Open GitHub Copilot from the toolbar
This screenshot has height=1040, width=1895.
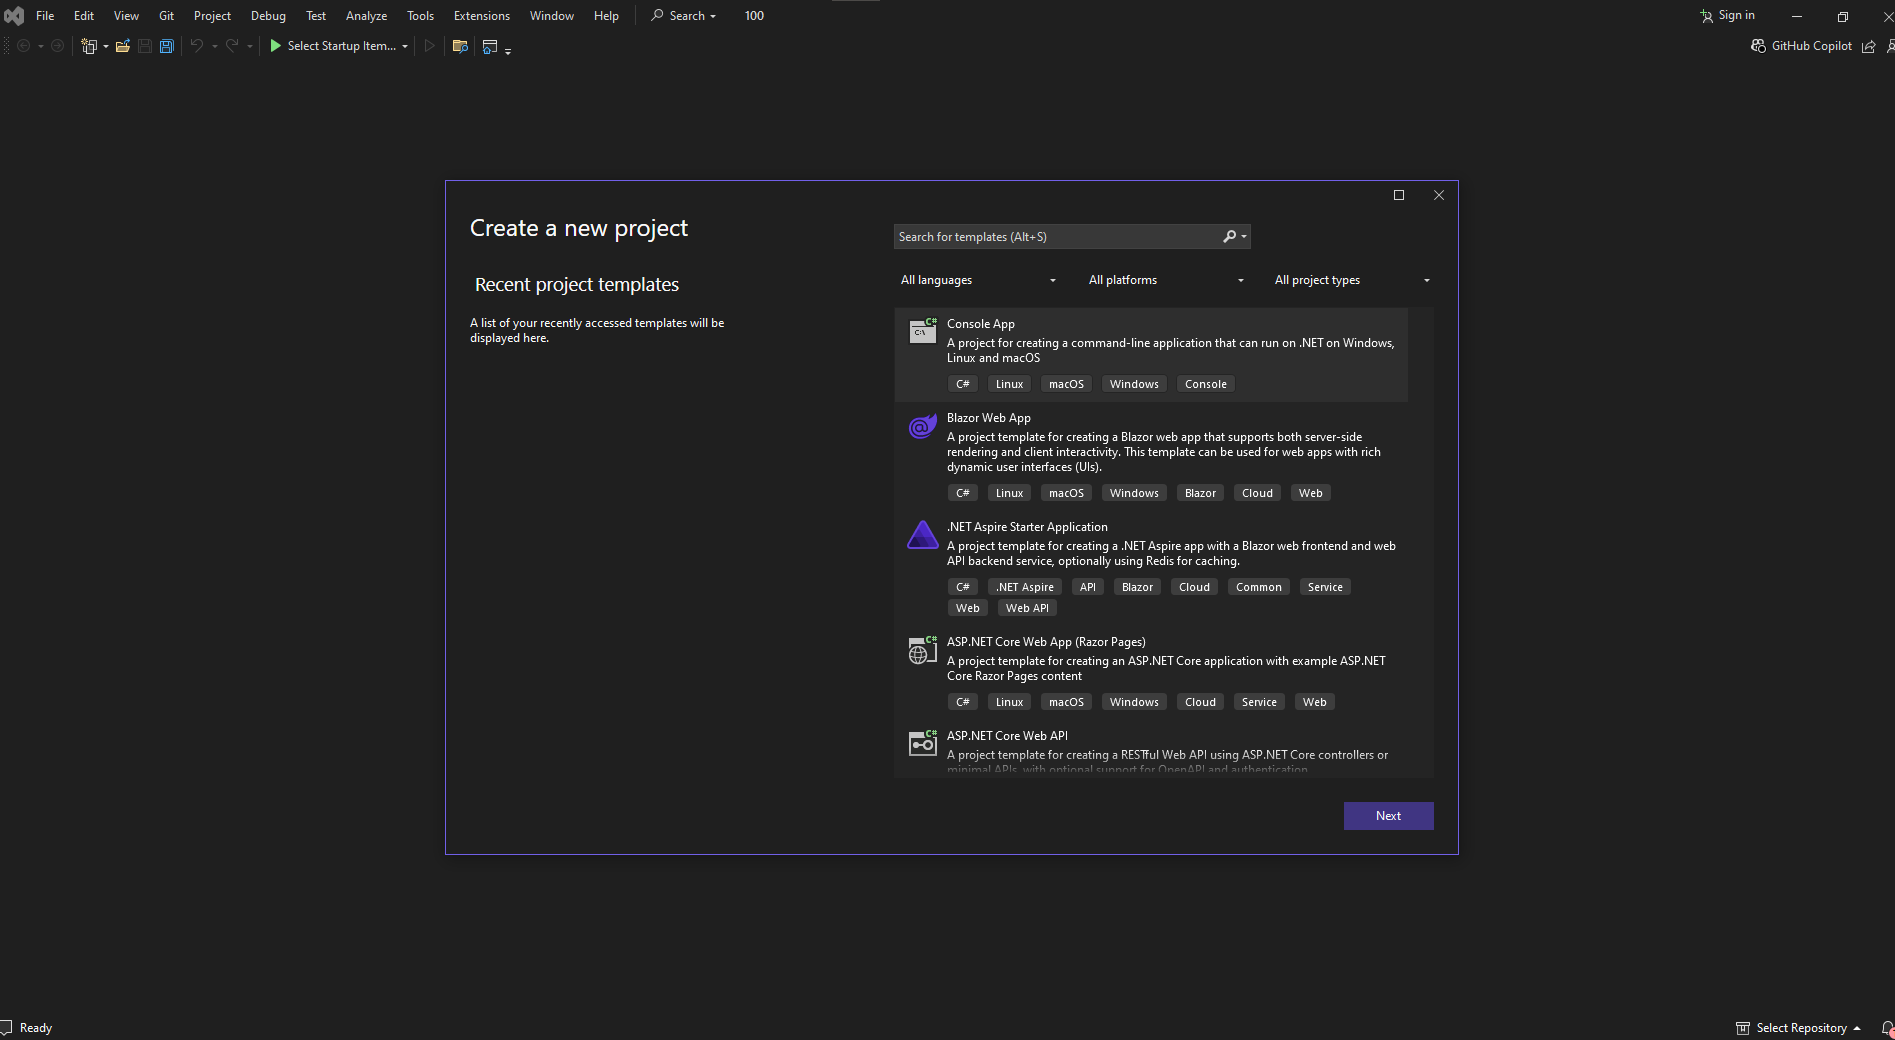(x=1801, y=46)
